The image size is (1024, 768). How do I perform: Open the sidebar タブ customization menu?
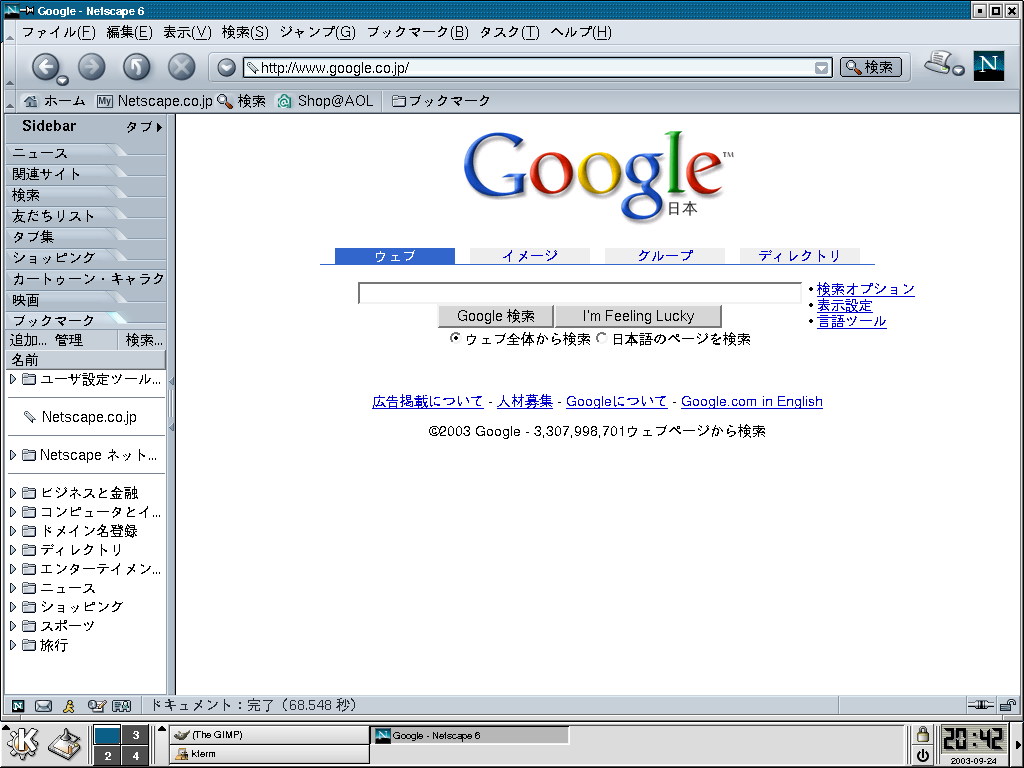point(144,127)
